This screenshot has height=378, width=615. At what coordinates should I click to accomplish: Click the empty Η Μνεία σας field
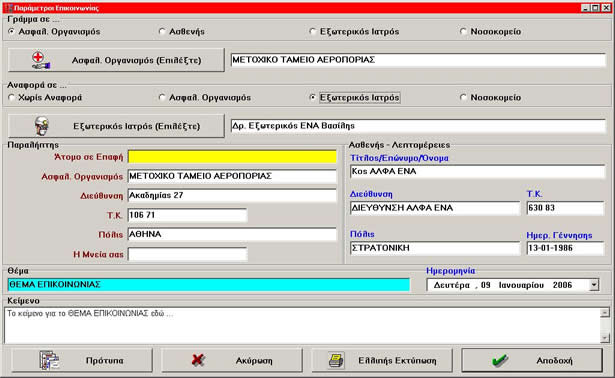click(x=187, y=254)
